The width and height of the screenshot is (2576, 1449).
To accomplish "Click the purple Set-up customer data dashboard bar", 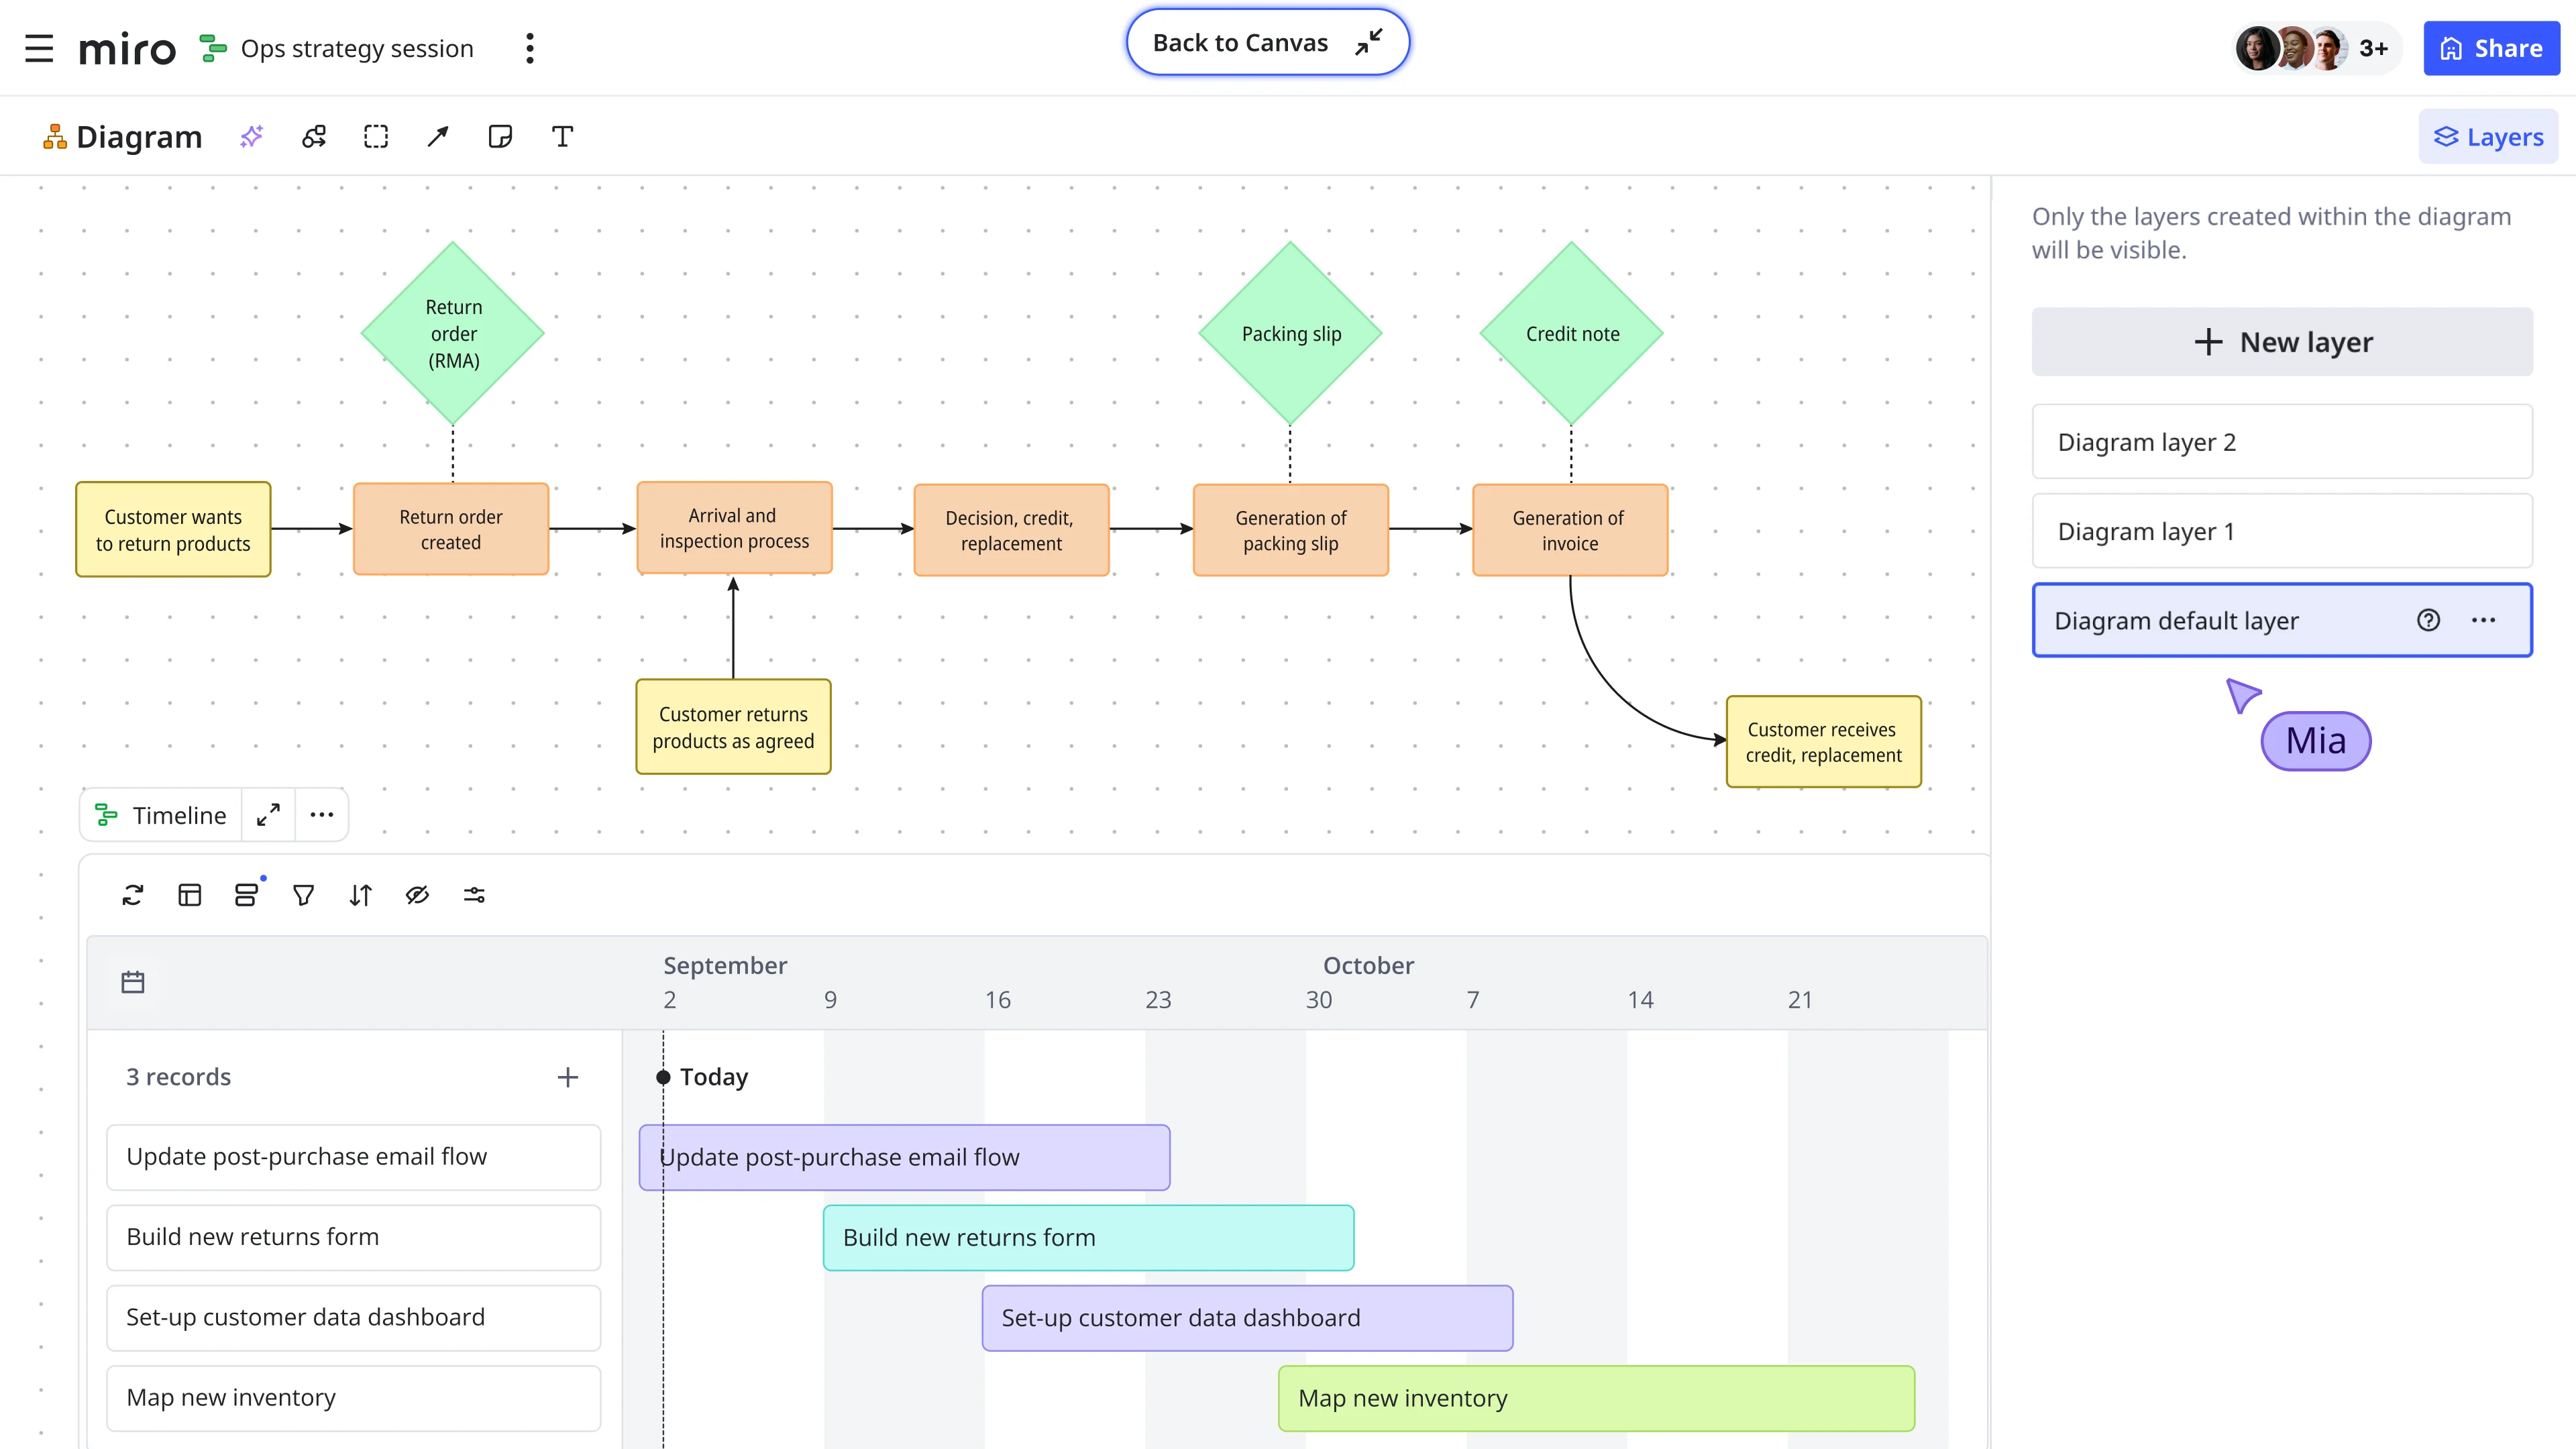I will pyautogui.click(x=1247, y=1318).
